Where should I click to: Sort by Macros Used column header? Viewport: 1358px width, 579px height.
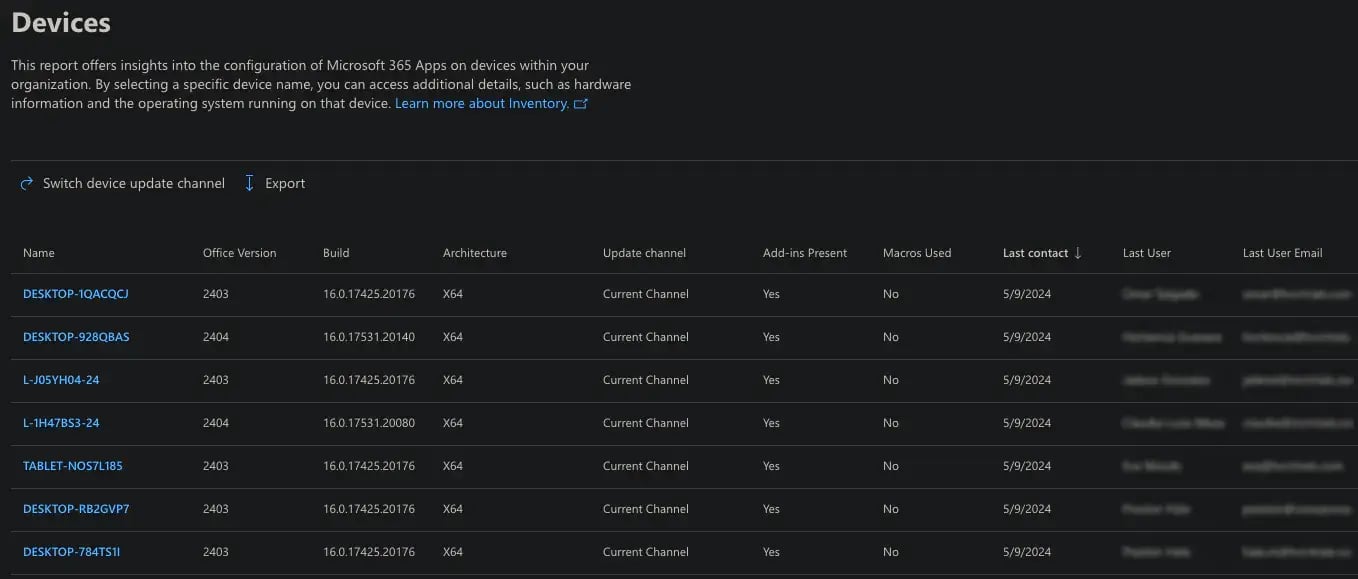(x=916, y=253)
